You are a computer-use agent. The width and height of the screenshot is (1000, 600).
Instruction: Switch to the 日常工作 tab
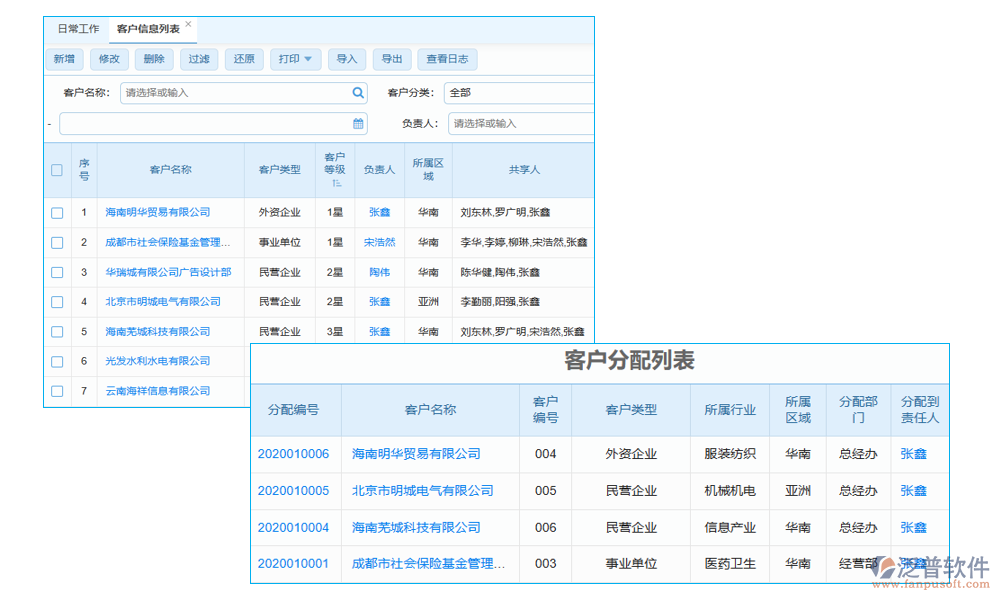tap(77, 28)
